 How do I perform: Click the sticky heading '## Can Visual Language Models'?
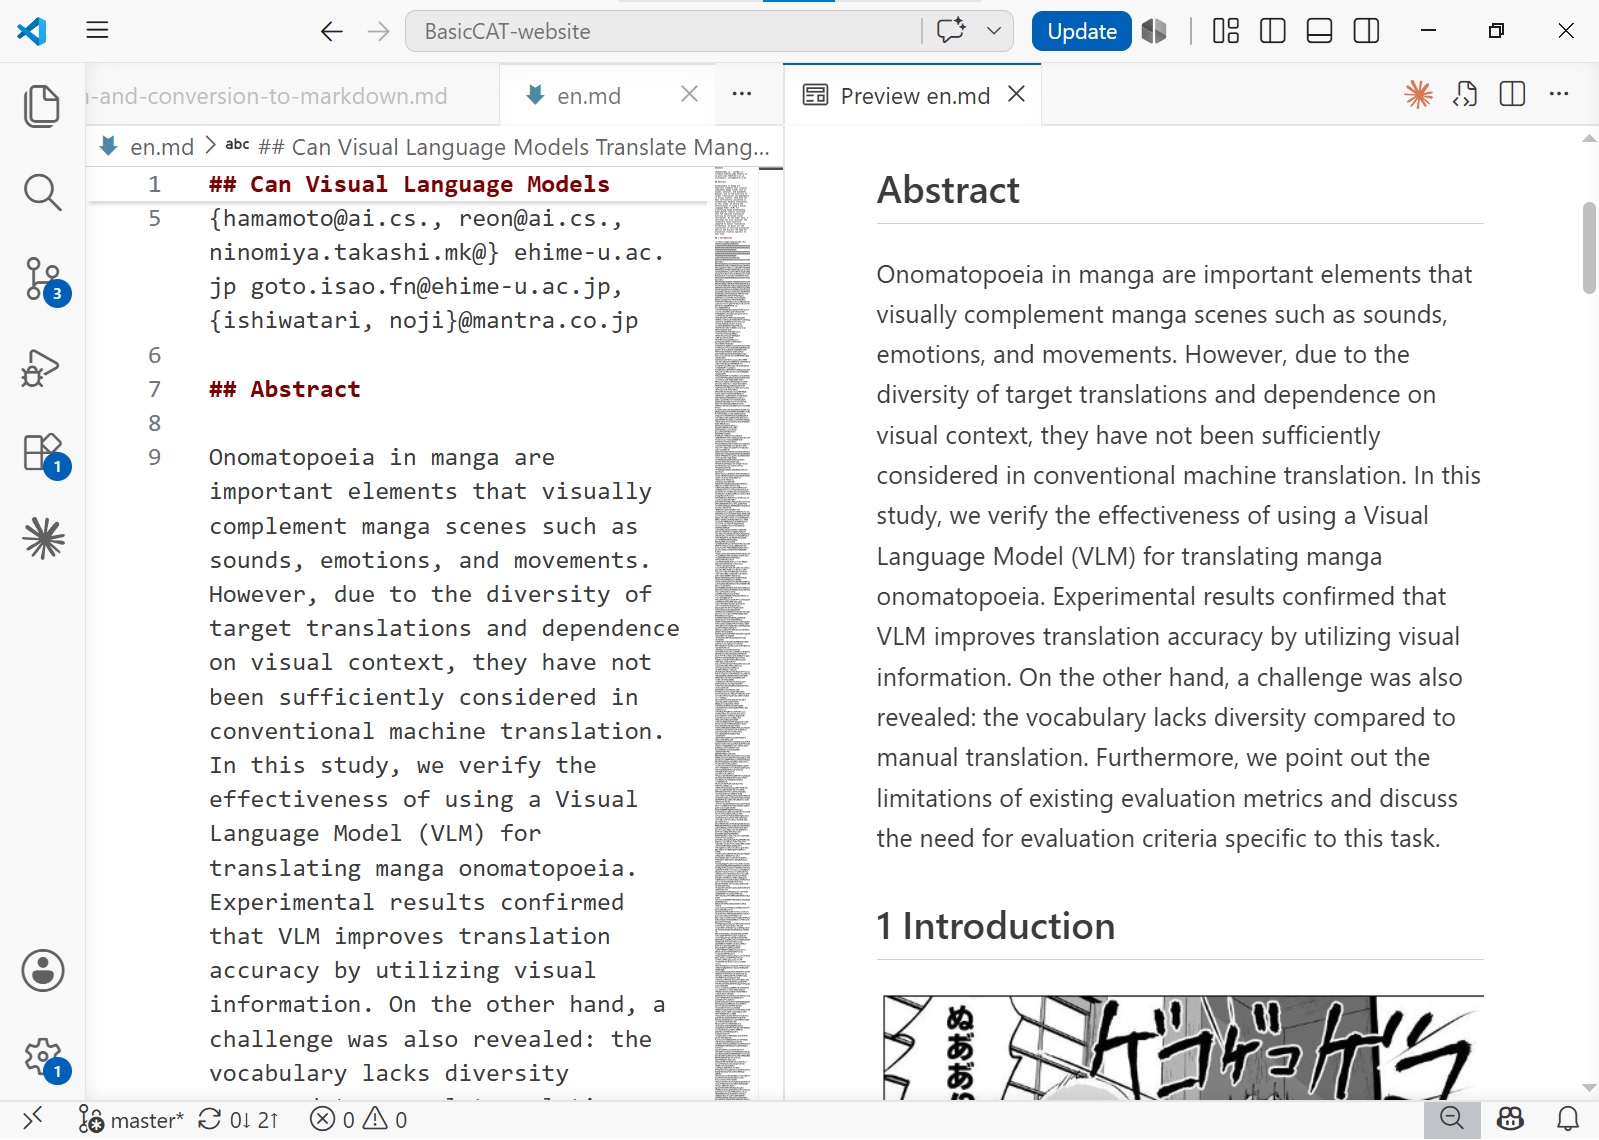(409, 184)
